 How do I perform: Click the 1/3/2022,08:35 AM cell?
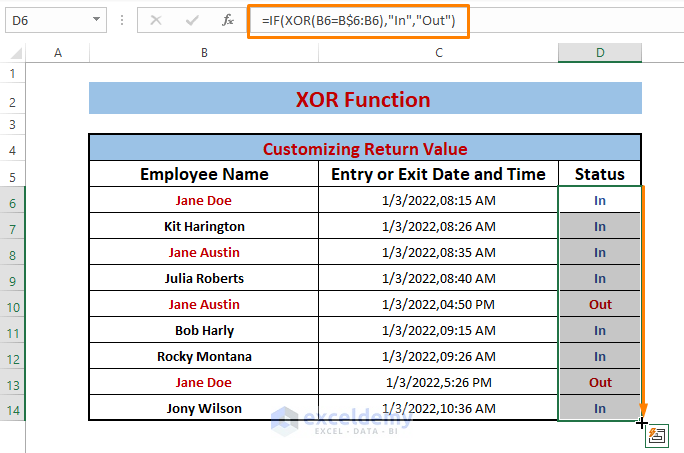pyautogui.click(x=438, y=252)
